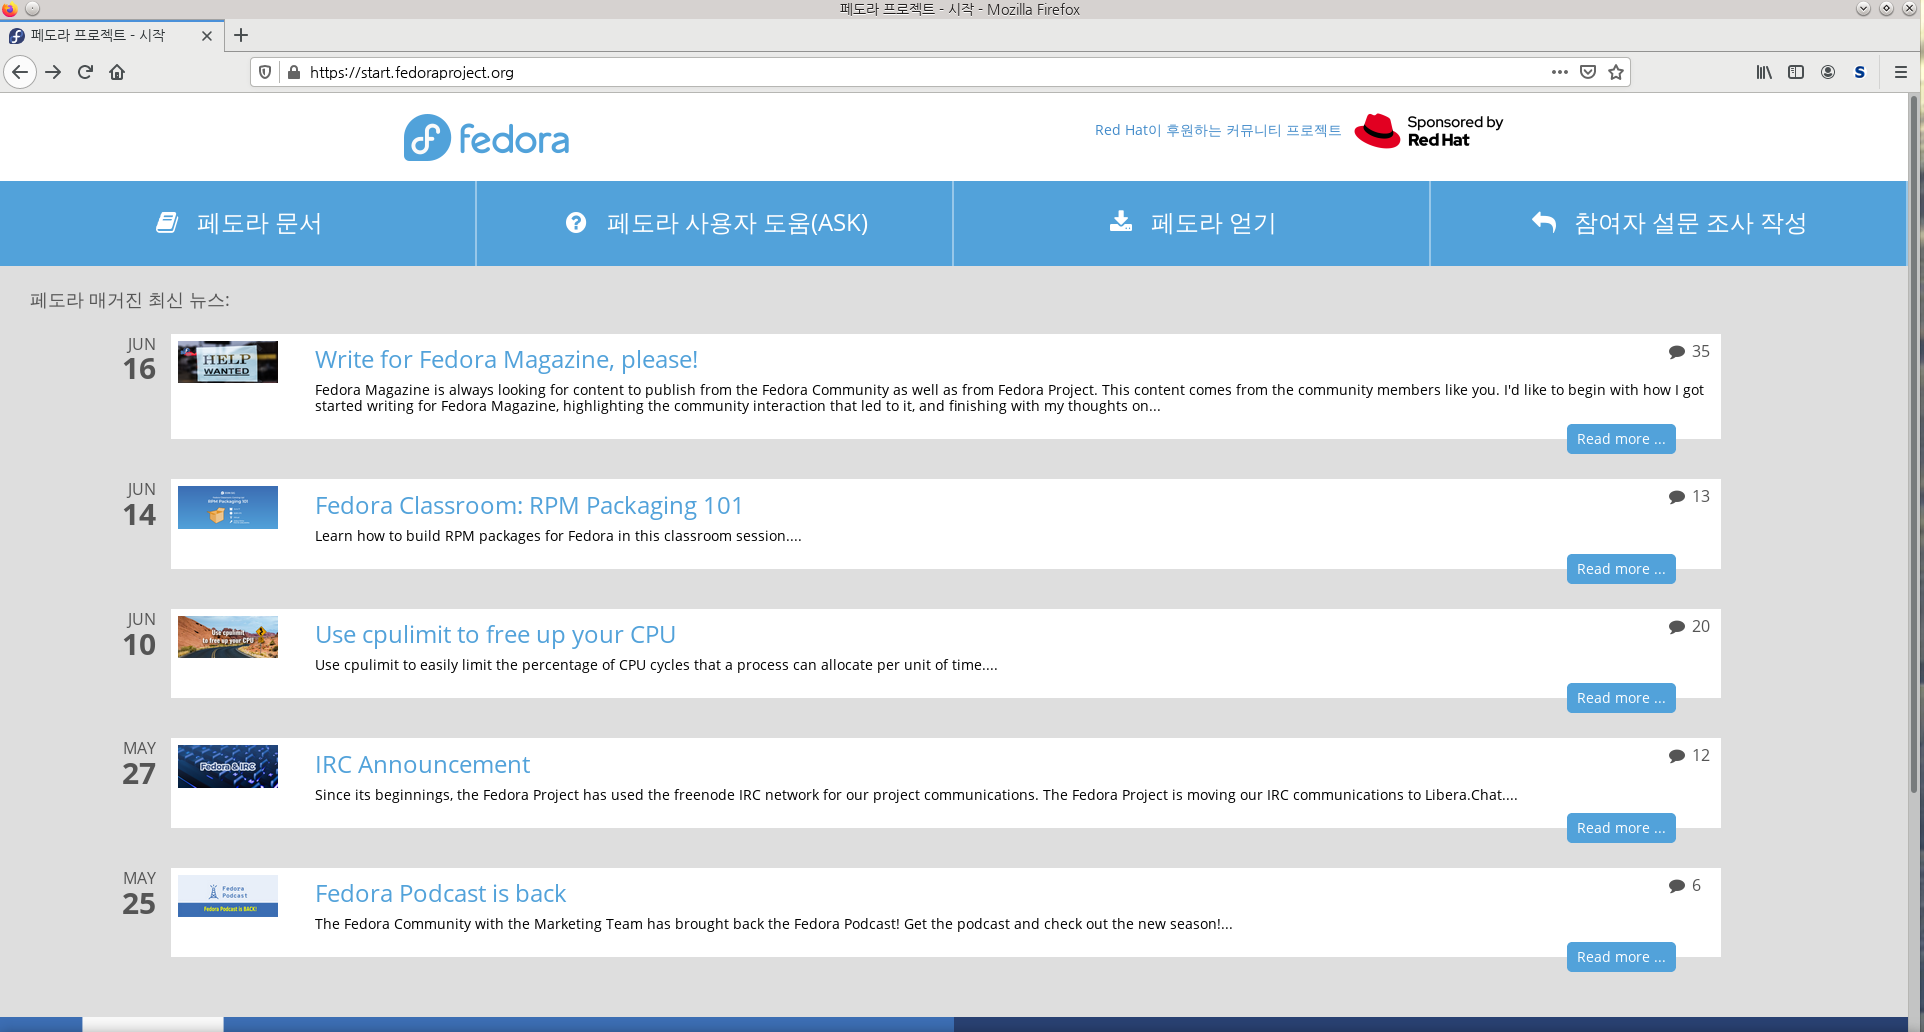This screenshot has height=1032, width=1924.
Task: Toggle the sidebar view icon
Action: (1796, 72)
